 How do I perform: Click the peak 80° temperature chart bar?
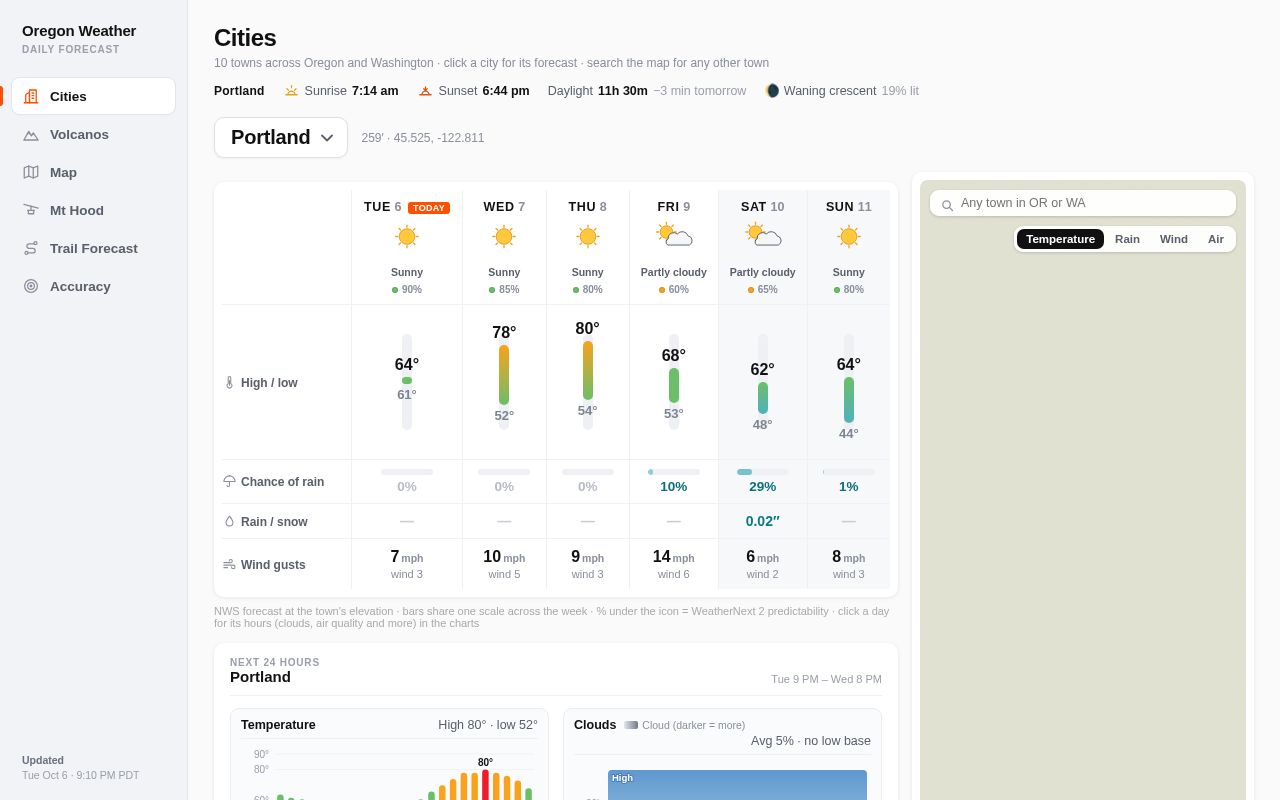coord(486,784)
